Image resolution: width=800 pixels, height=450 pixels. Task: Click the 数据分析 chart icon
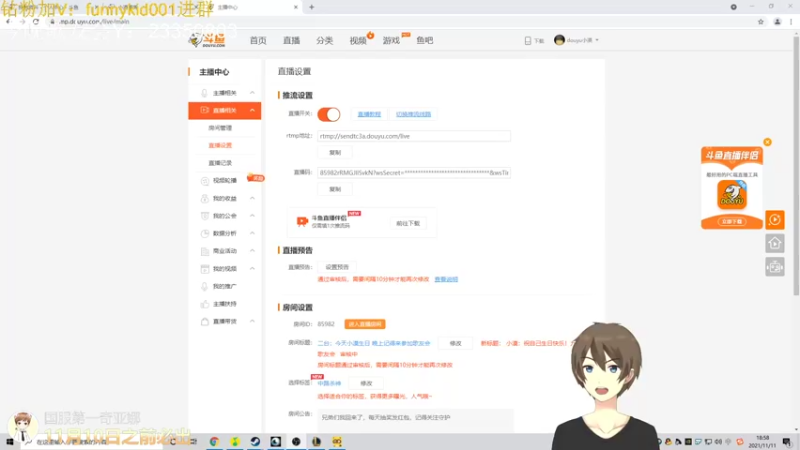(x=205, y=233)
